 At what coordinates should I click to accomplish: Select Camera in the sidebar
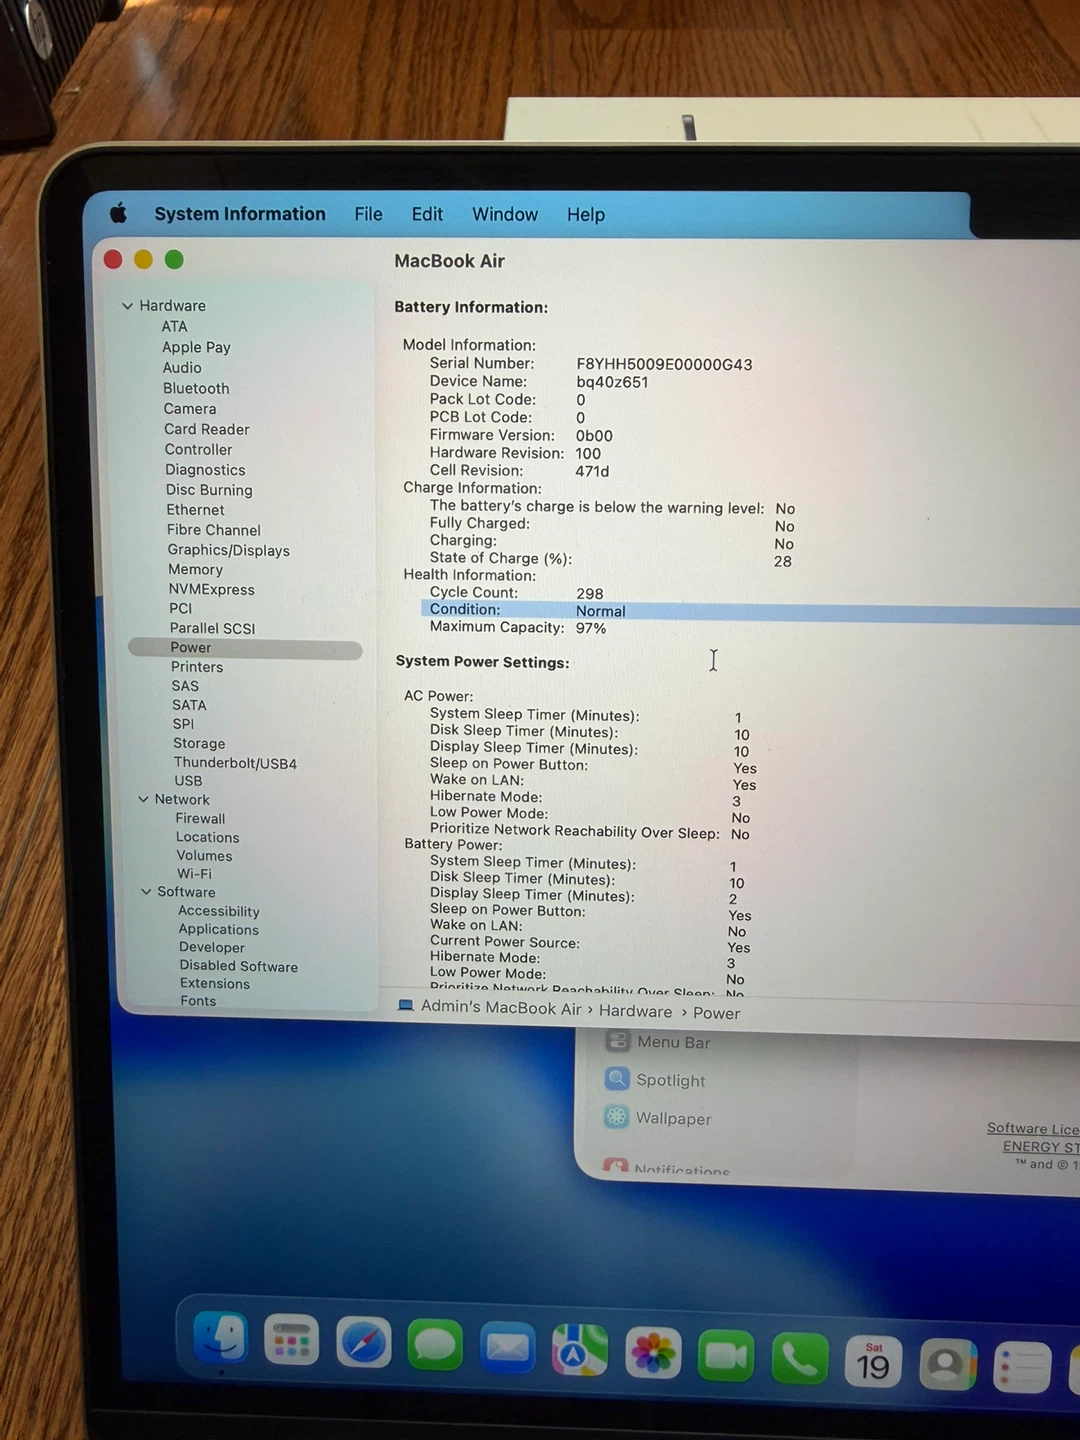click(x=190, y=408)
